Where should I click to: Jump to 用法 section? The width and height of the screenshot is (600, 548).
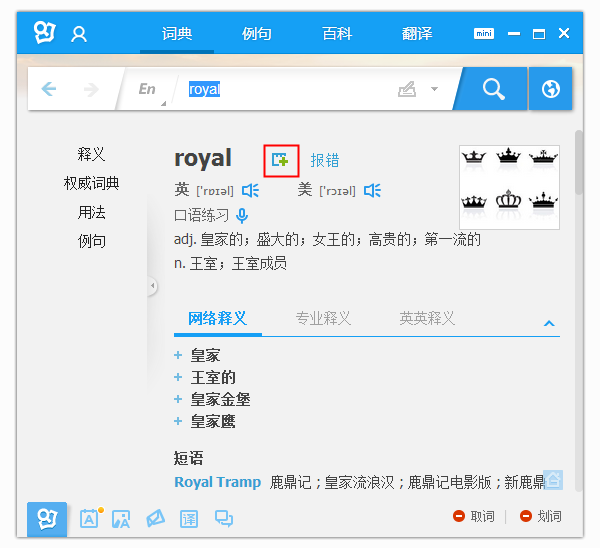pyautogui.click(x=91, y=212)
